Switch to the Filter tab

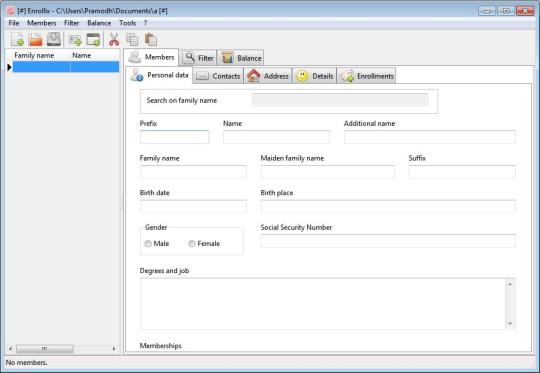(198, 58)
